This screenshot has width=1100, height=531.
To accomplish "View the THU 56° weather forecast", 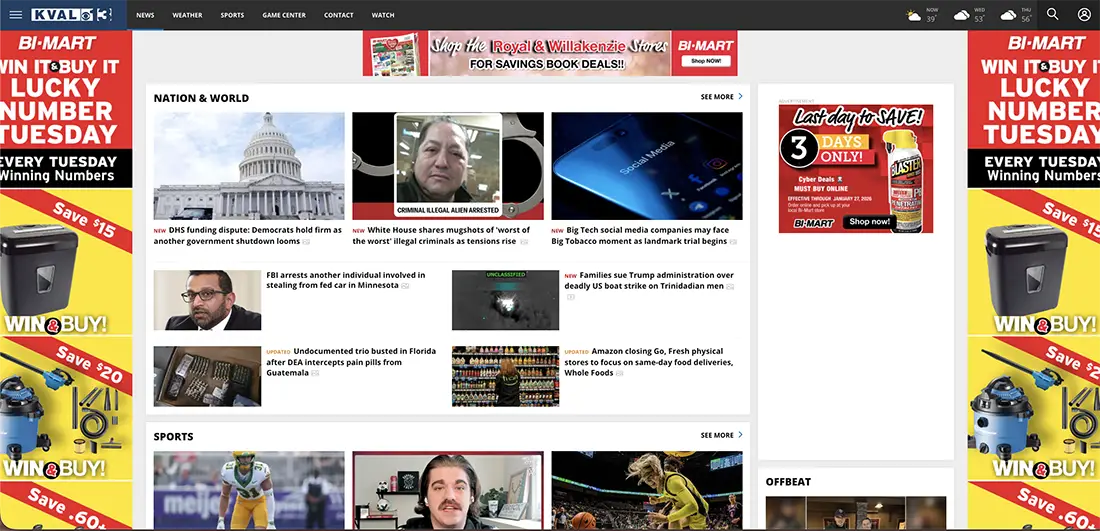I will click(1016, 15).
